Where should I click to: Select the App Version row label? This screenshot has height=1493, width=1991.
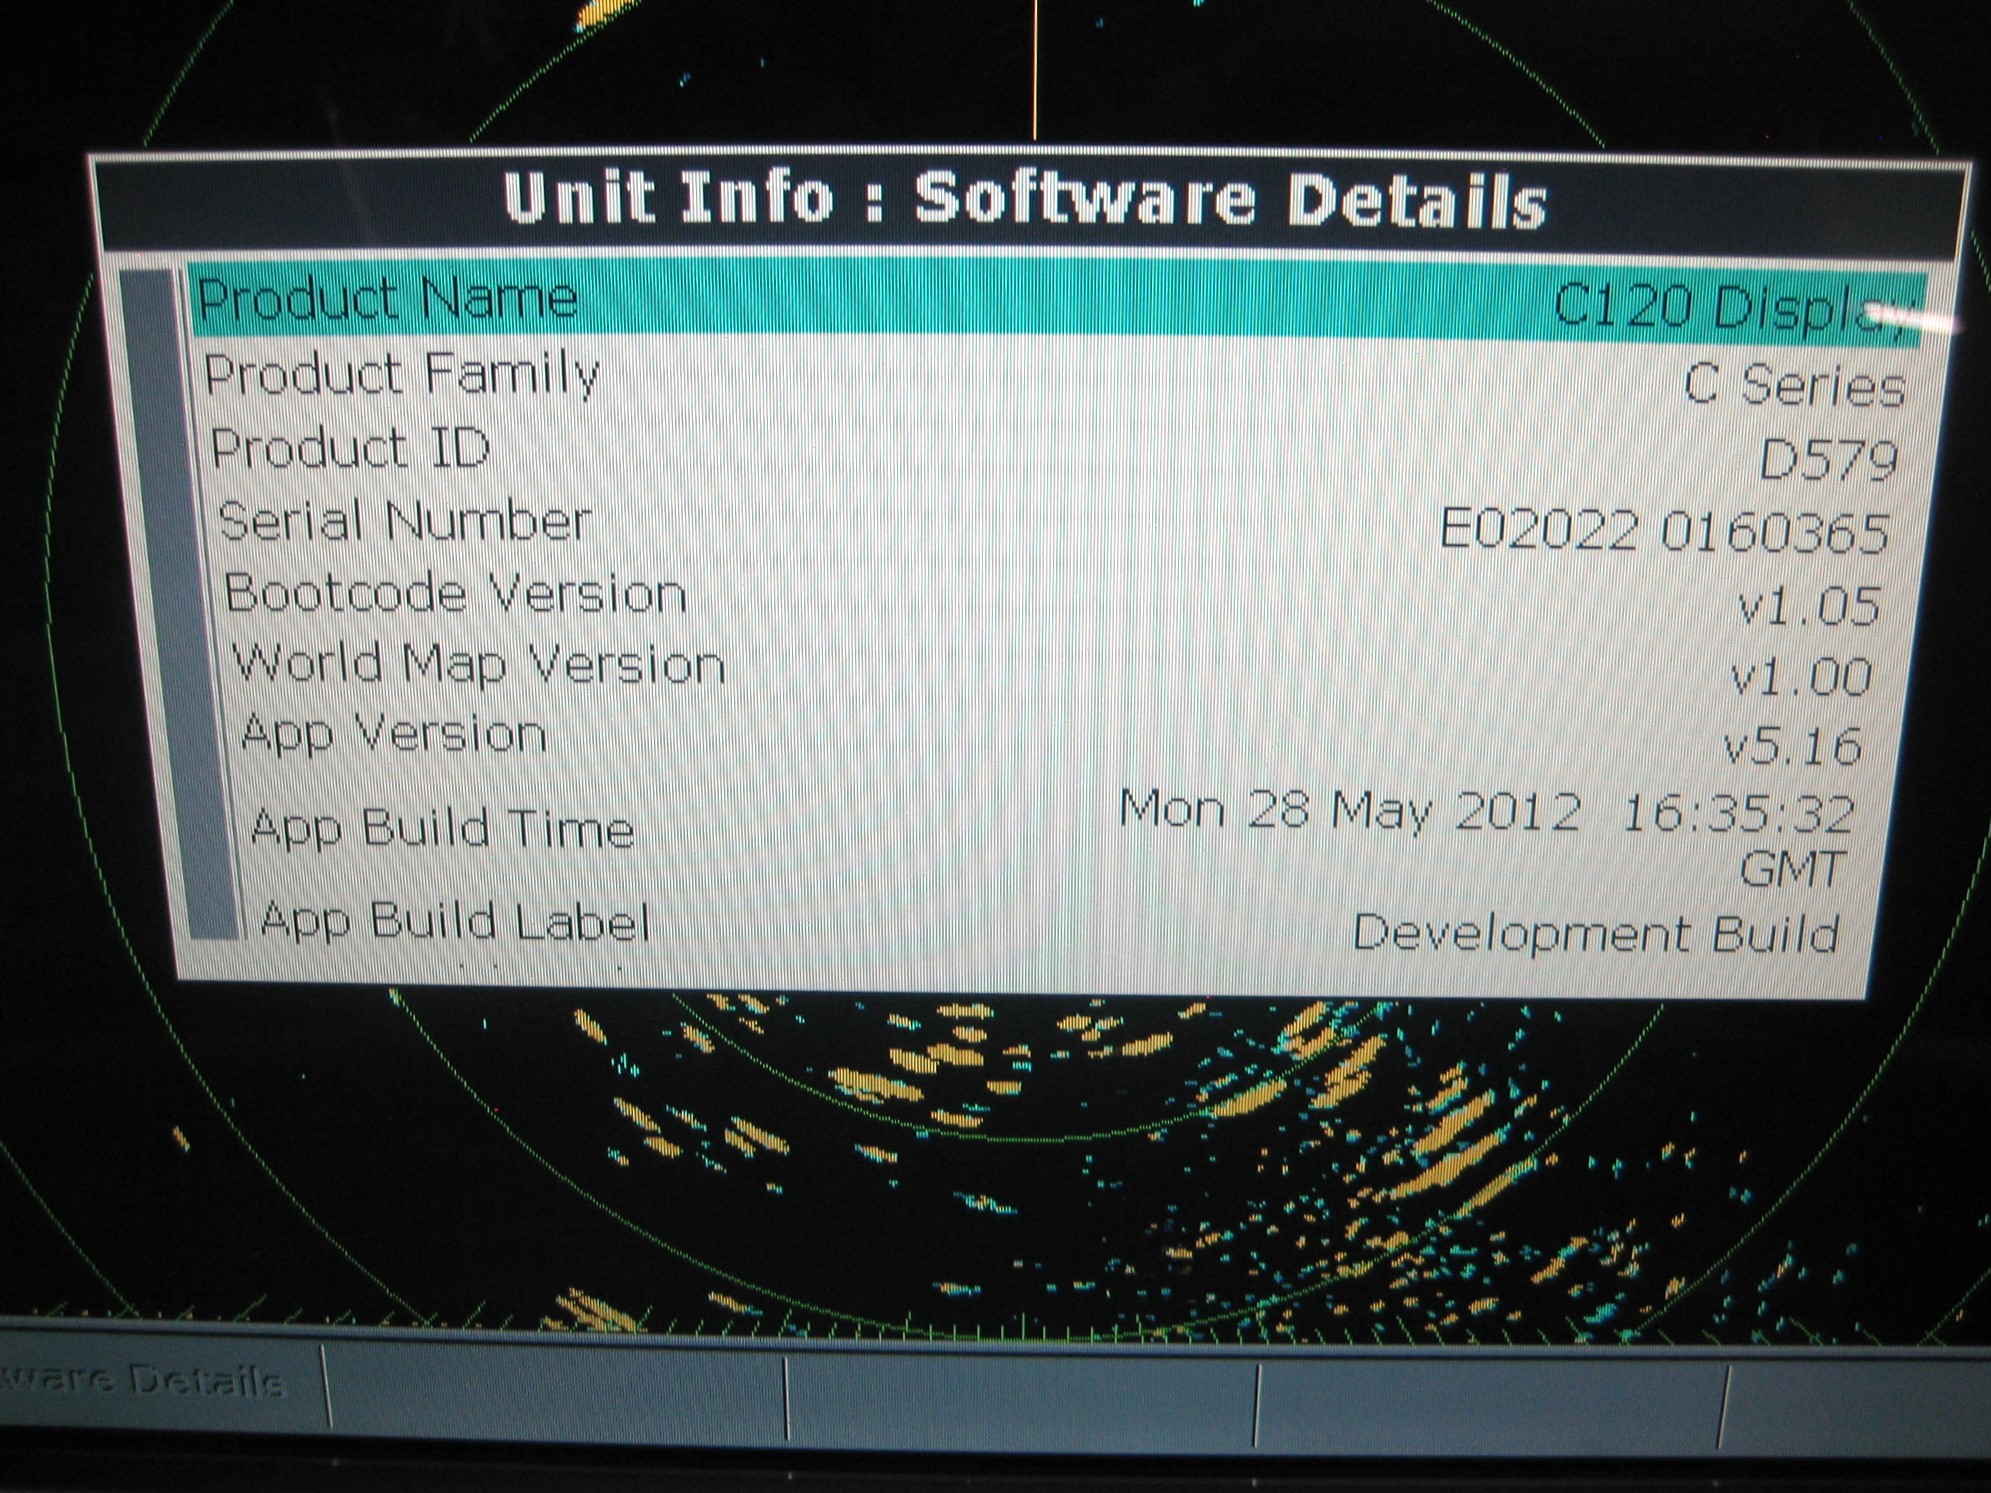(x=393, y=736)
